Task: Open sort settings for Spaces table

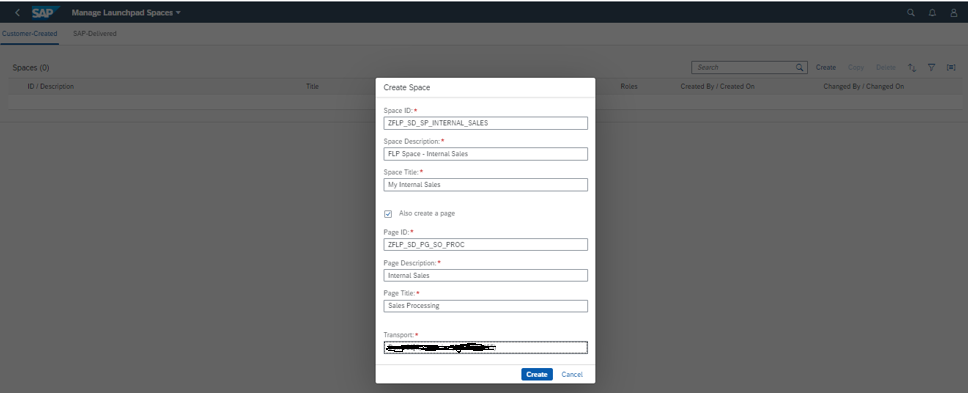Action: coord(912,67)
